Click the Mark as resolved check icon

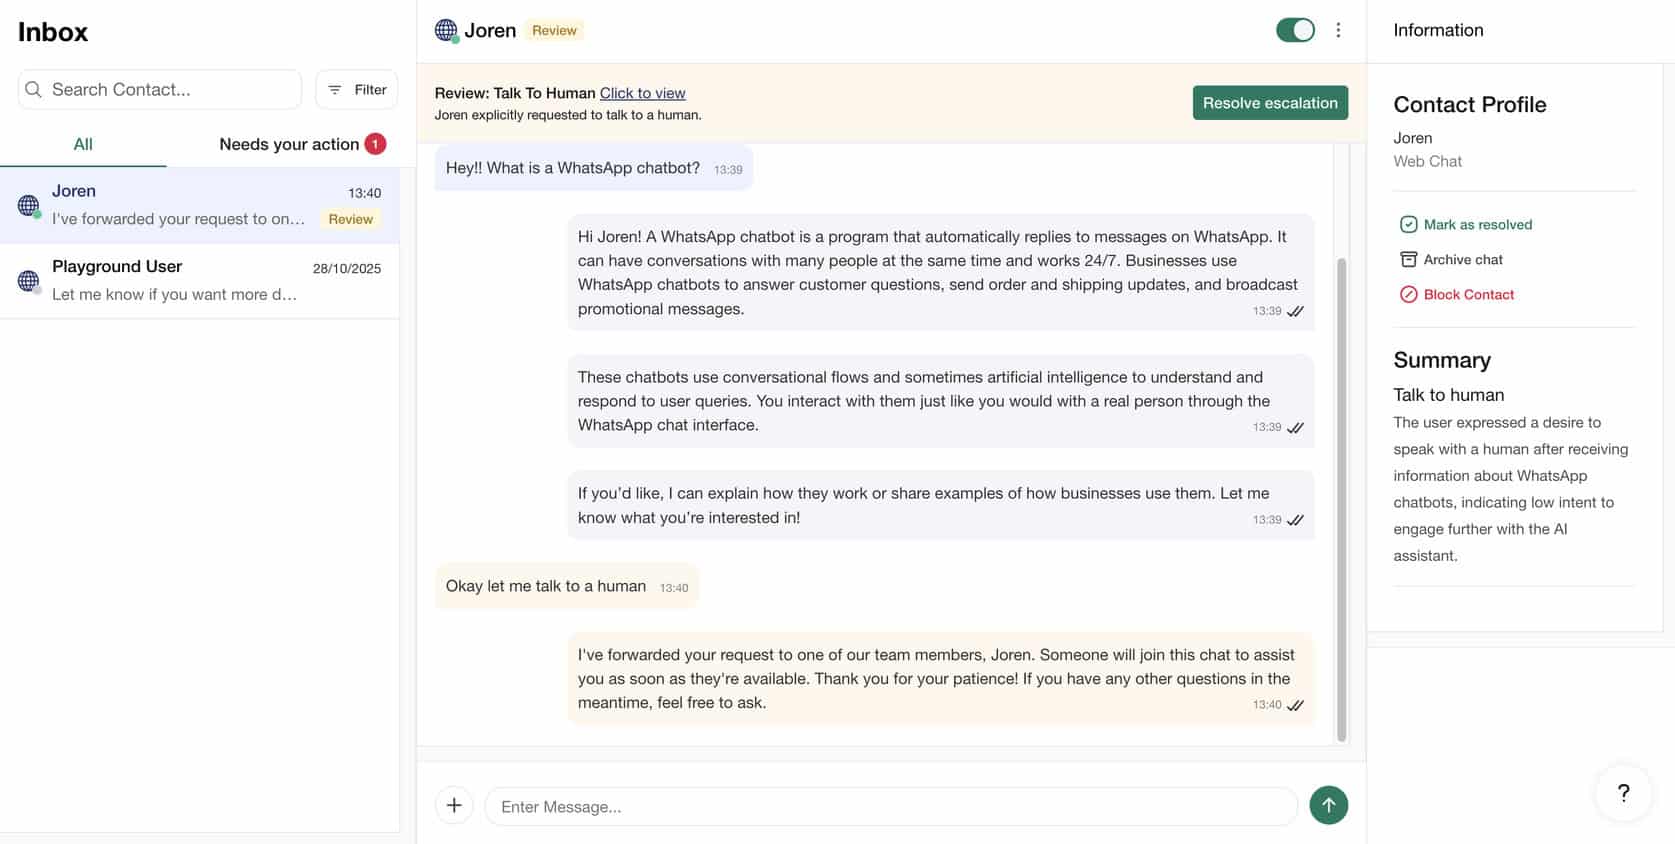tap(1408, 225)
